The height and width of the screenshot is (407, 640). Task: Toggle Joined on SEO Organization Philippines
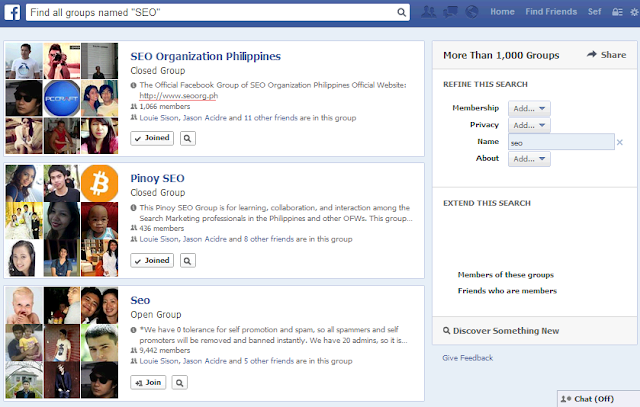coord(152,138)
